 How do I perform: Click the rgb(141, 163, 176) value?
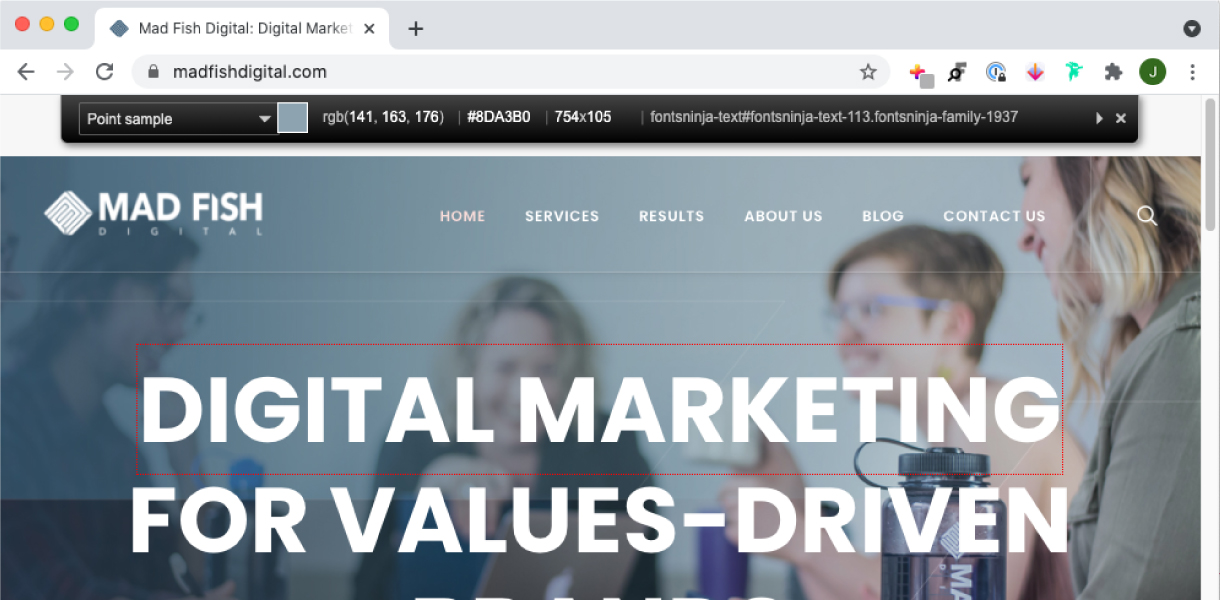coord(383,117)
